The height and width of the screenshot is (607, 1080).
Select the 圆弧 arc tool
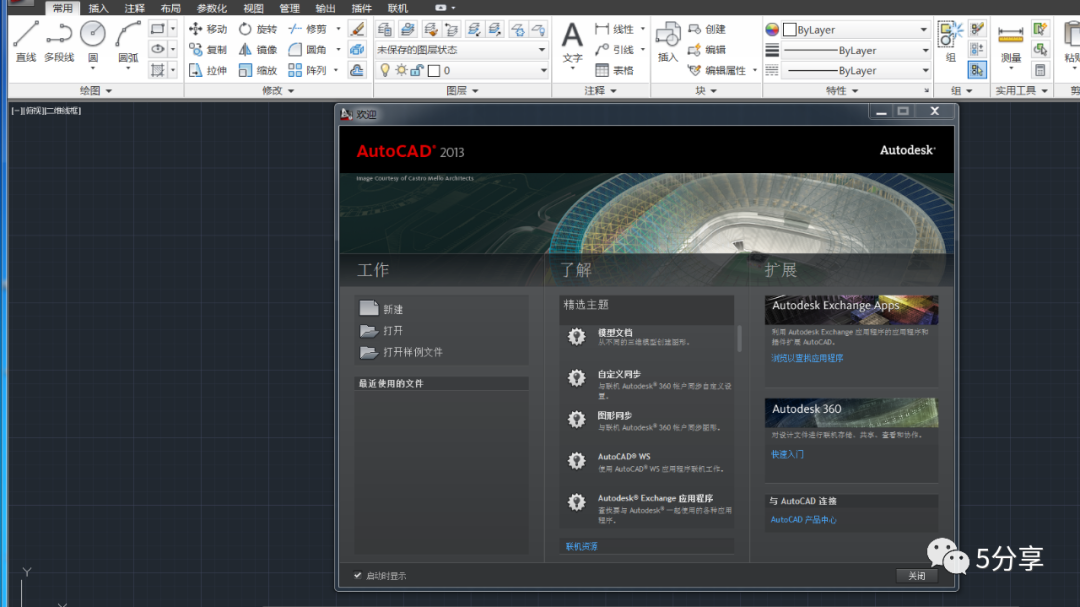(128, 41)
